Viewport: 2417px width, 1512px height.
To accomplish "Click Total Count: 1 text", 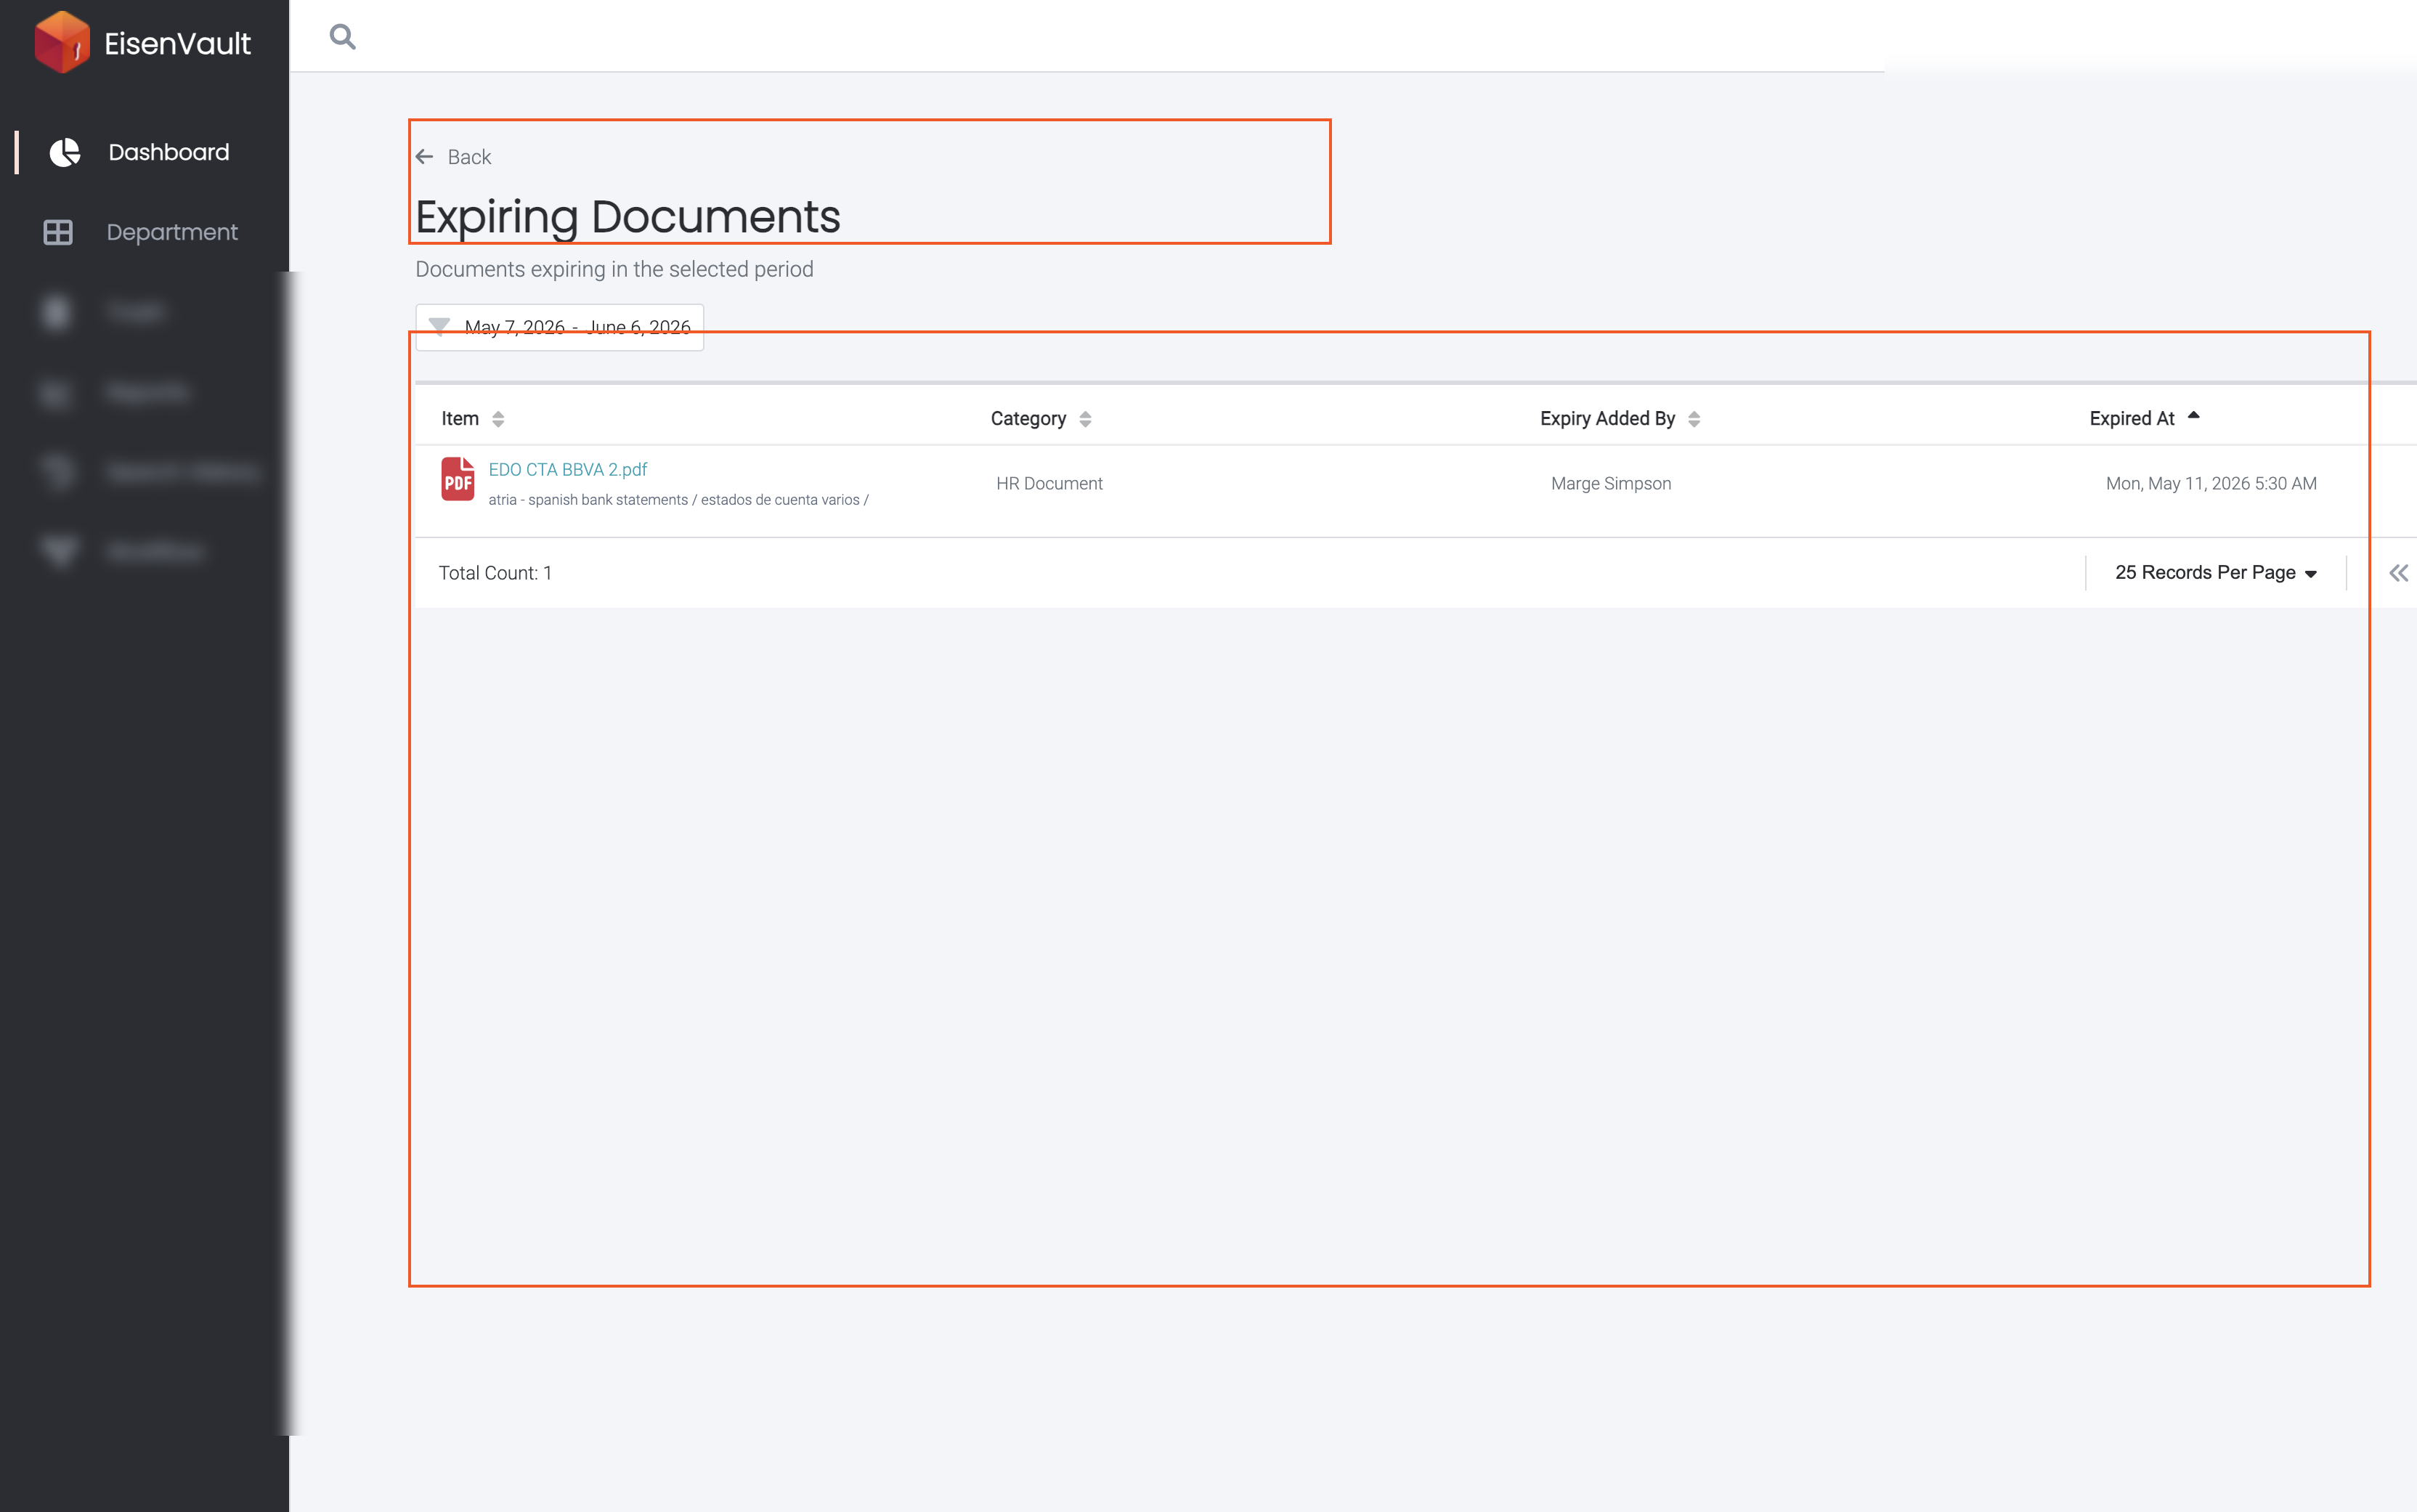I will (x=495, y=573).
